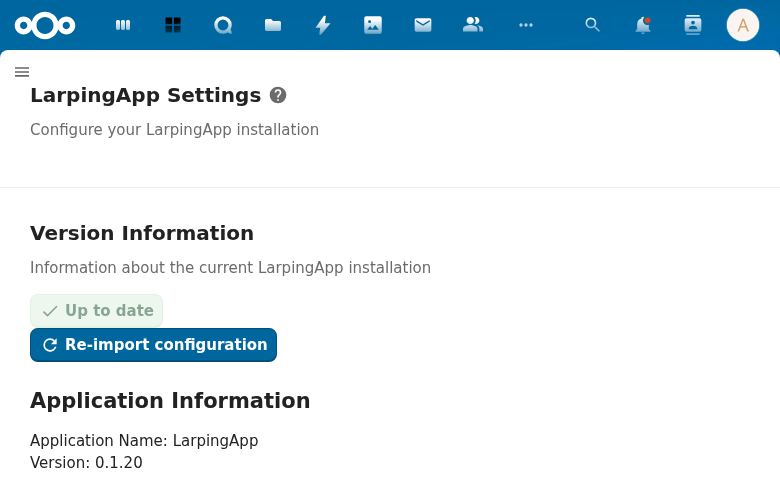Open the Photos app icon
780x493 pixels.
click(x=373, y=25)
